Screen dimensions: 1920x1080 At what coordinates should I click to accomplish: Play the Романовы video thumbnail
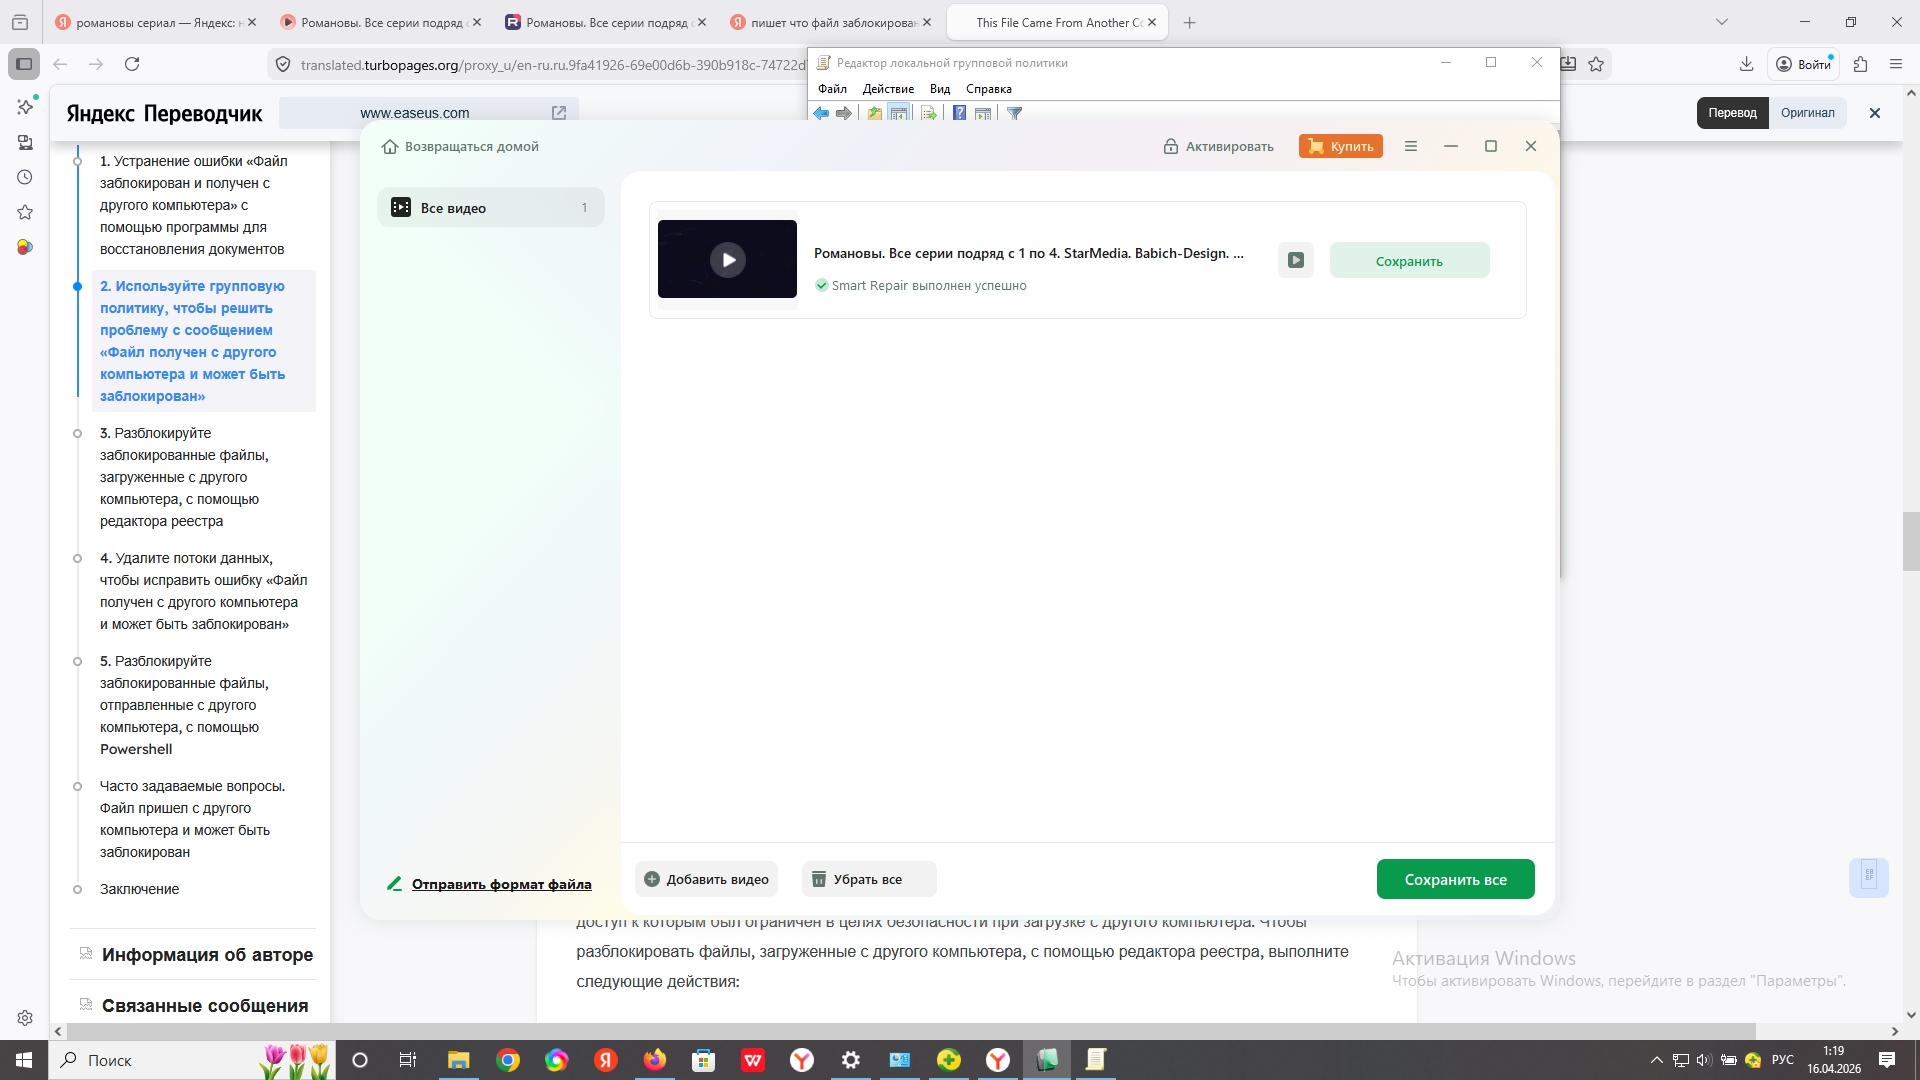point(727,260)
